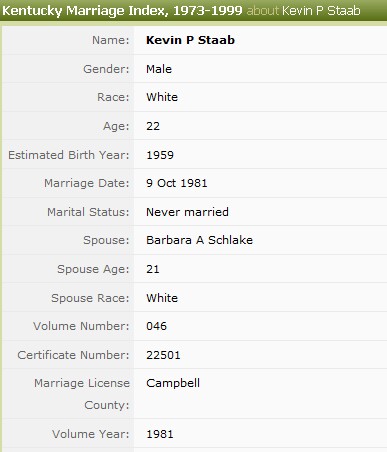
Task: Open spouse Barbara A Schlake
Action: [199, 240]
